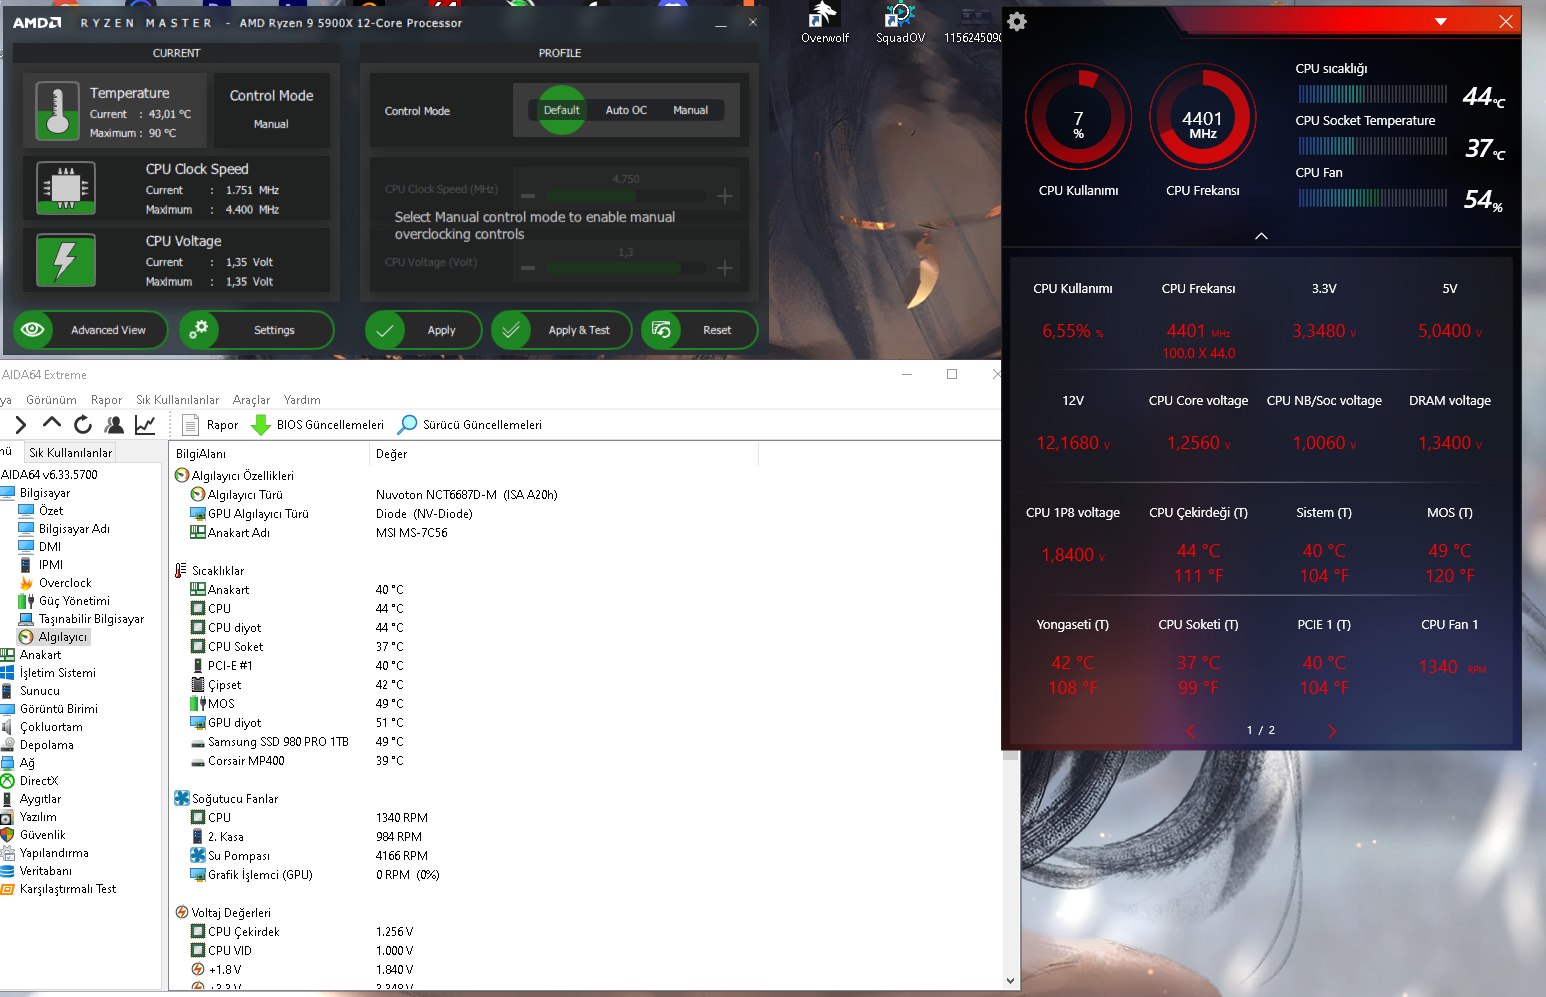Open BIOS Güncellemeleri in AIDA64 toolbar

(318, 425)
